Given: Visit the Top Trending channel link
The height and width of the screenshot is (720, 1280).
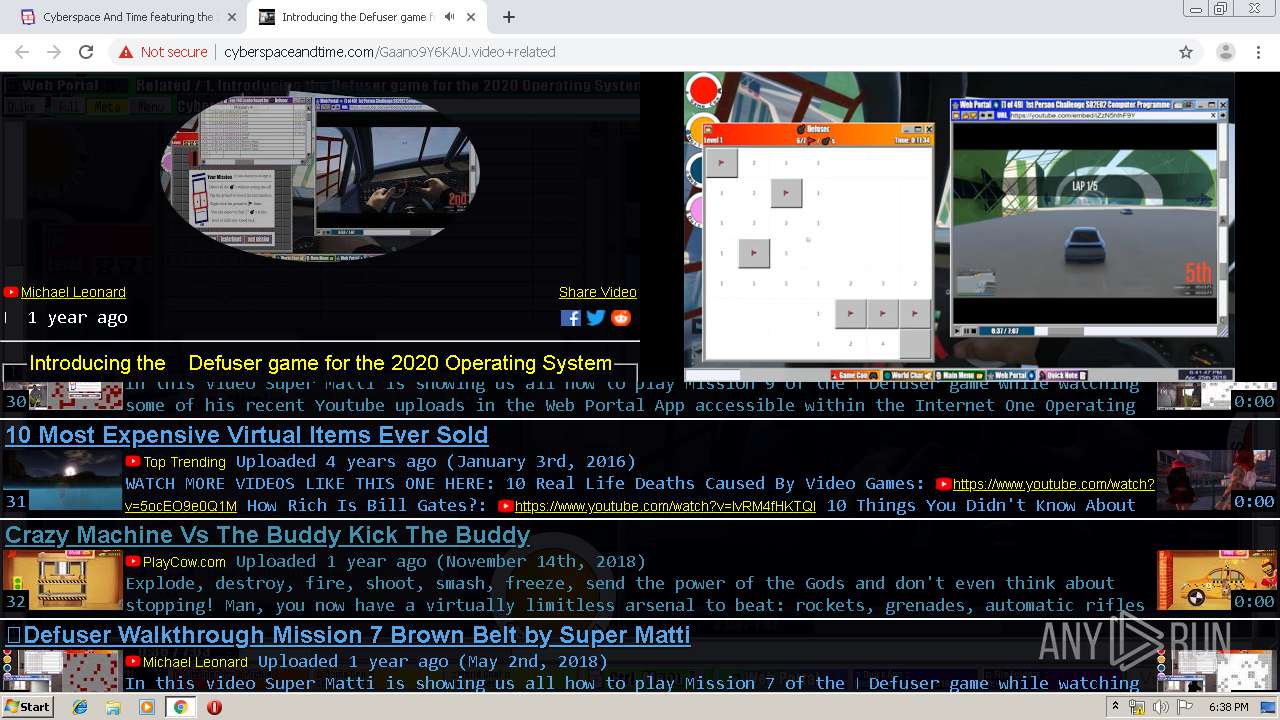Looking at the screenshot, I should click(x=184, y=462).
